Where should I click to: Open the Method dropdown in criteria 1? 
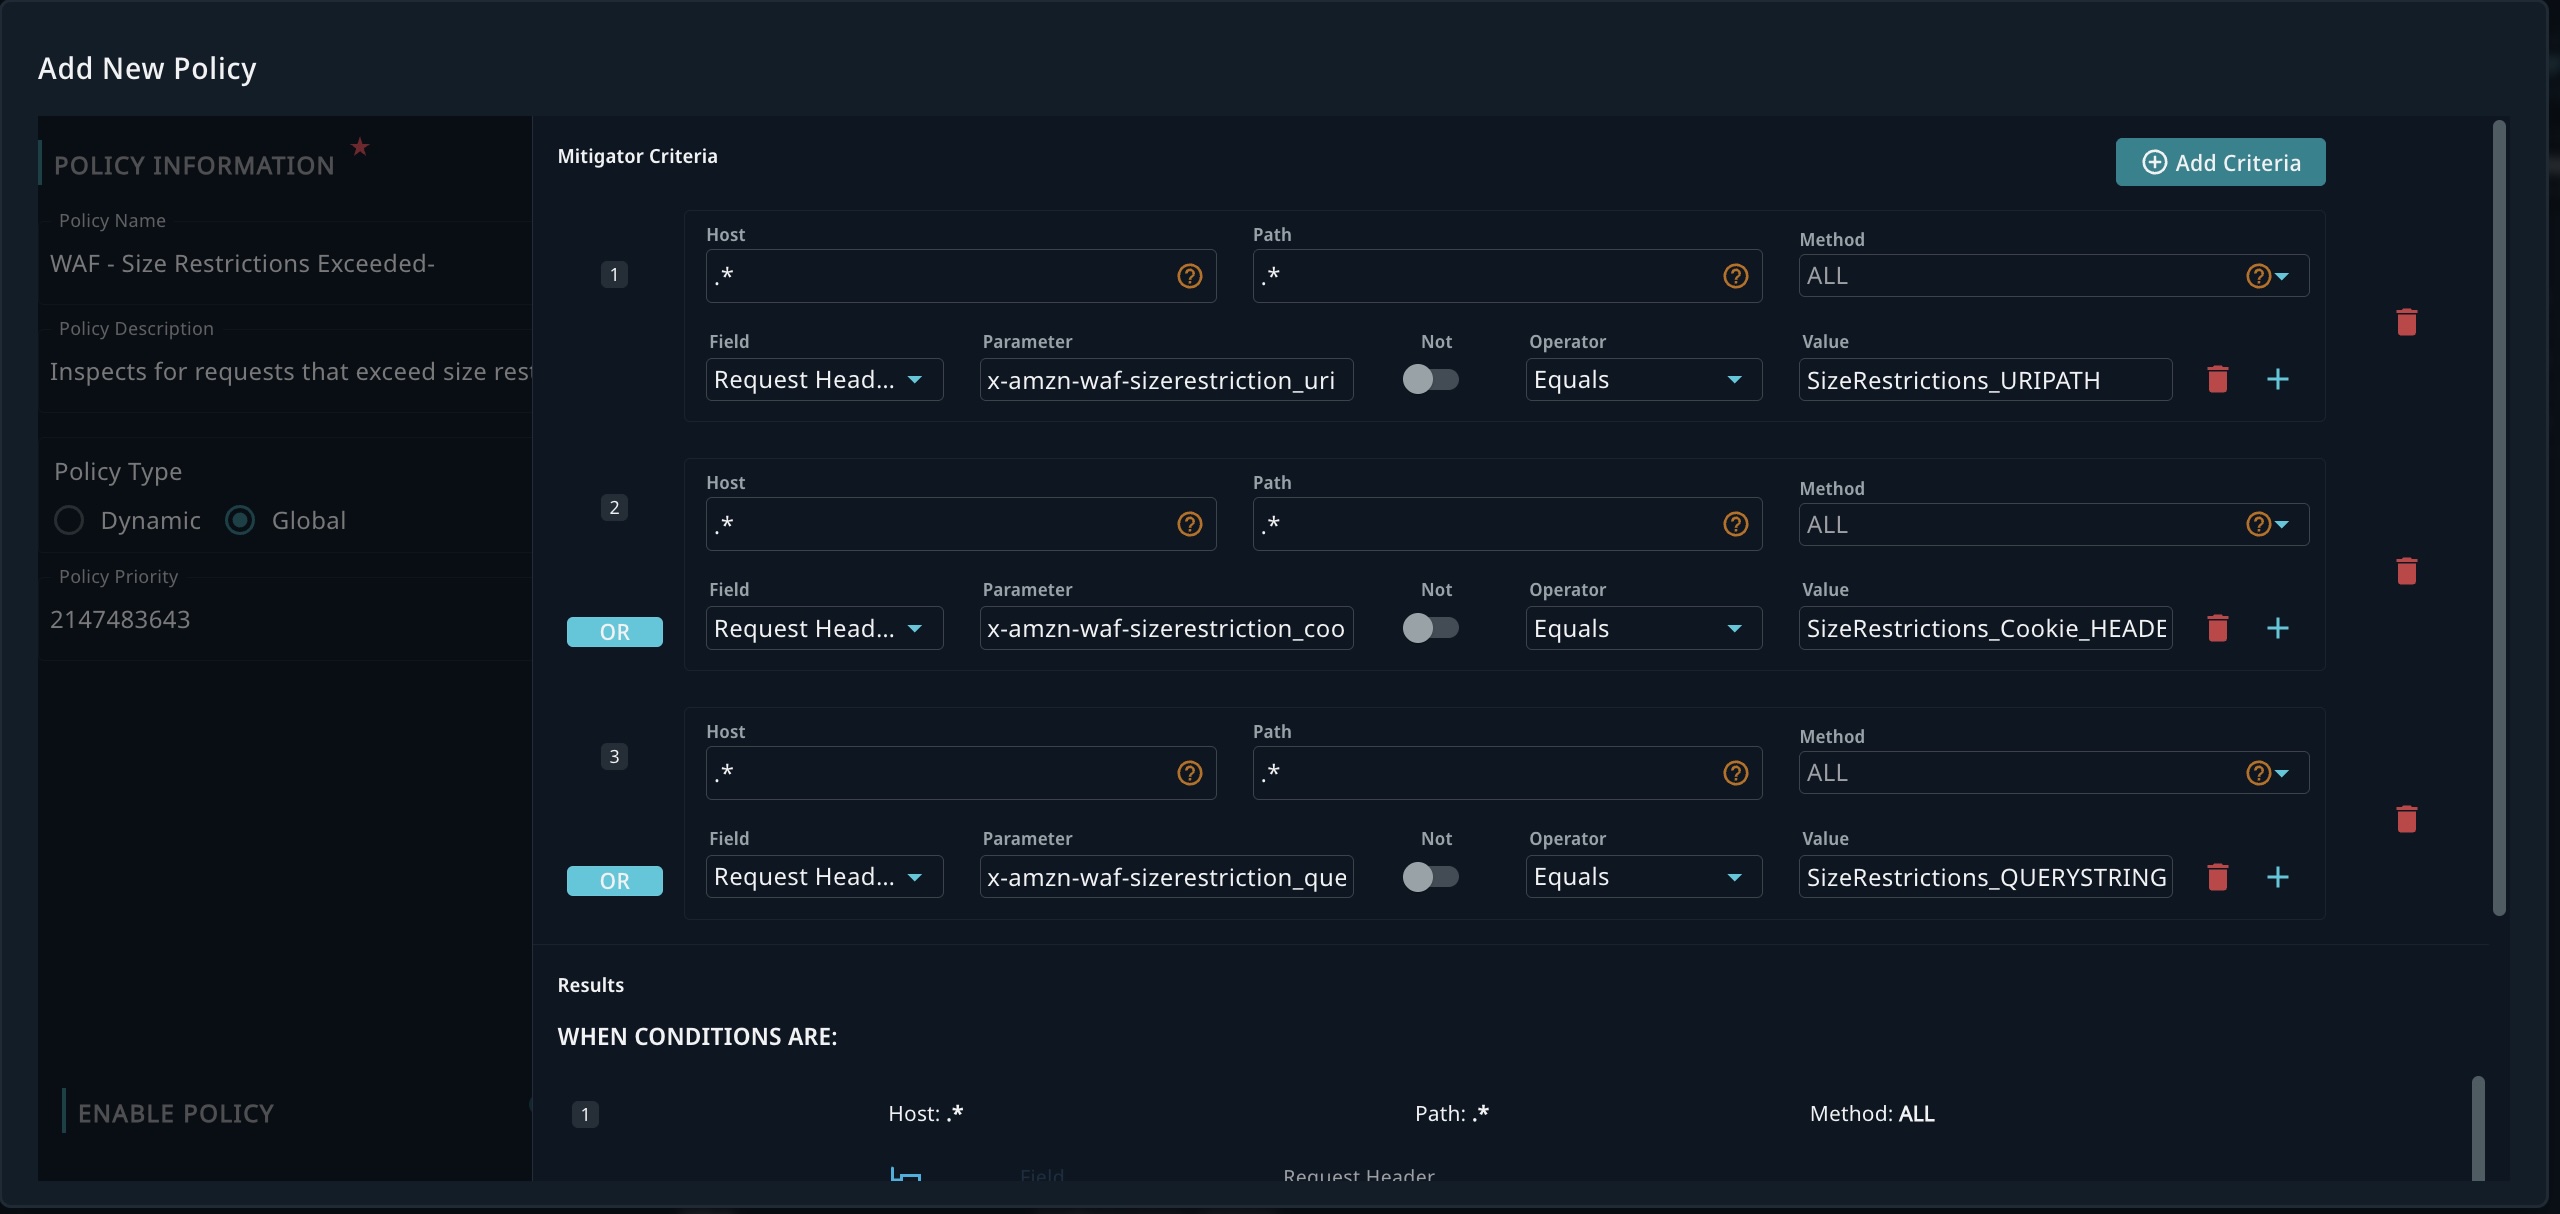(2052, 276)
